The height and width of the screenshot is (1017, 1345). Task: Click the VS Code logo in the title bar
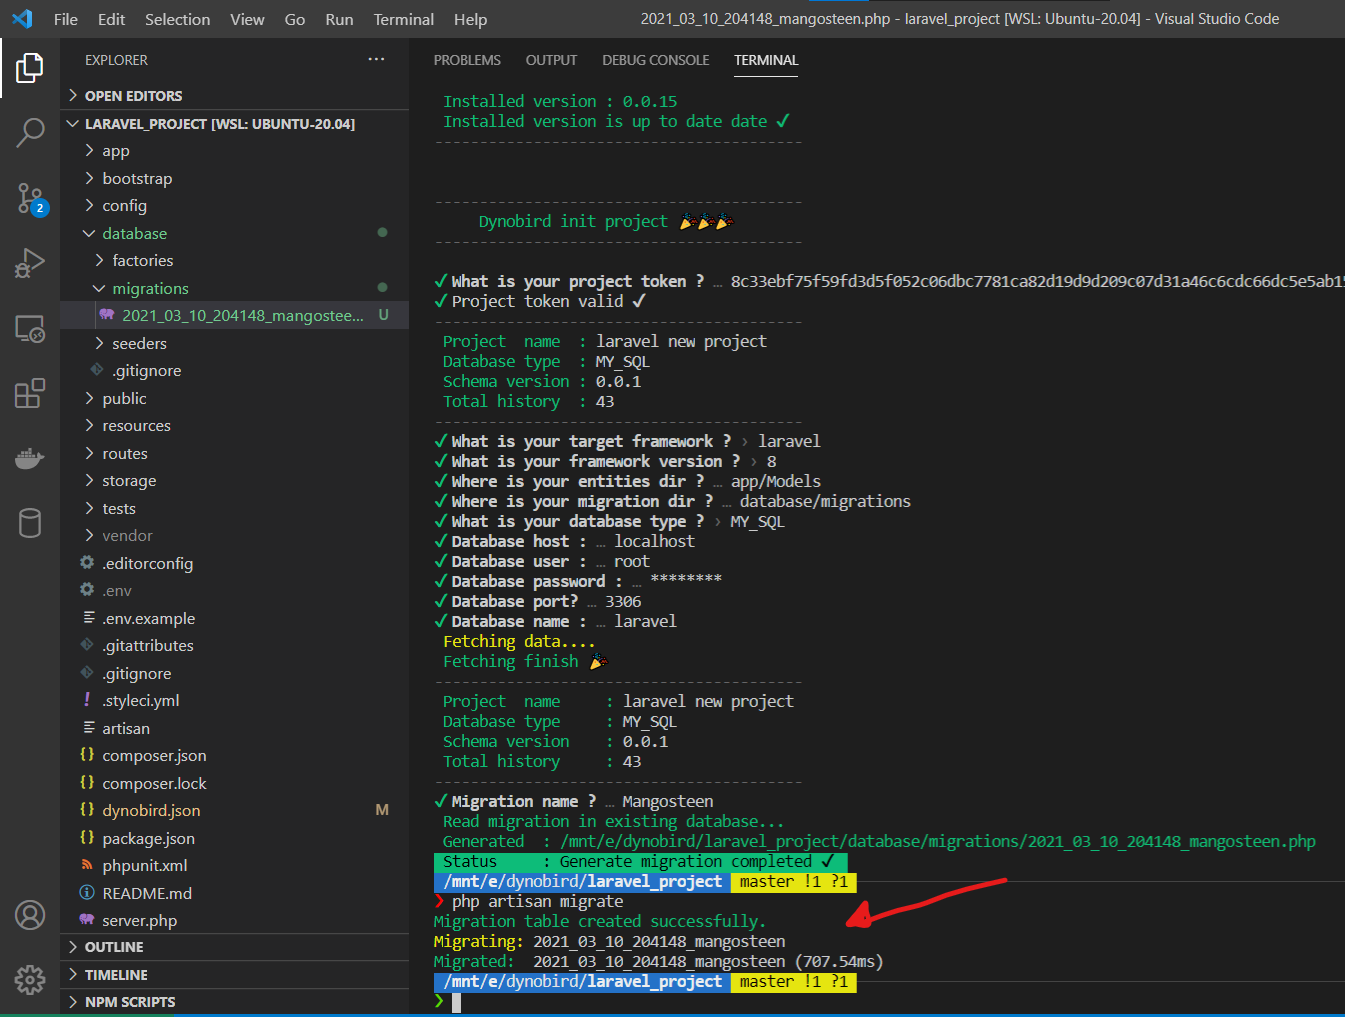pyautogui.click(x=22, y=19)
